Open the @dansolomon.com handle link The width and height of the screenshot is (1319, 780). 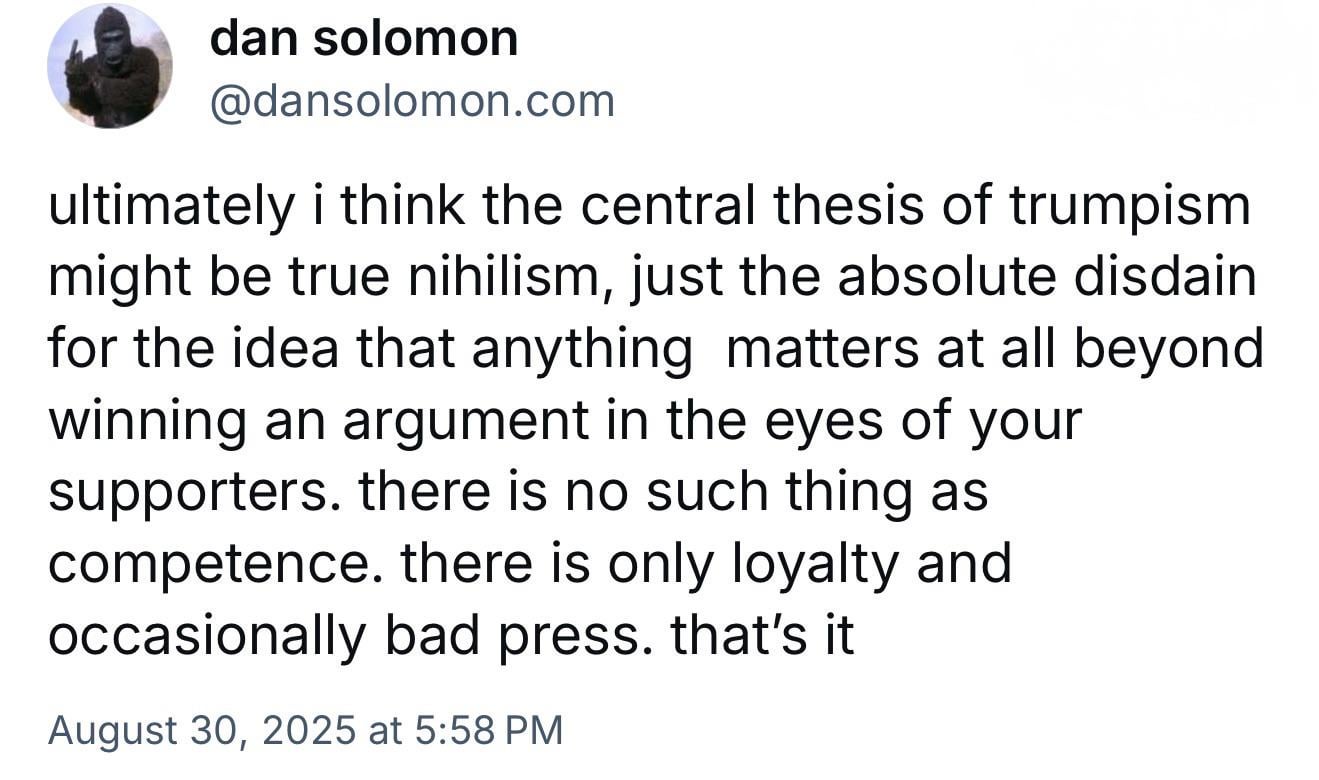click(411, 102)
